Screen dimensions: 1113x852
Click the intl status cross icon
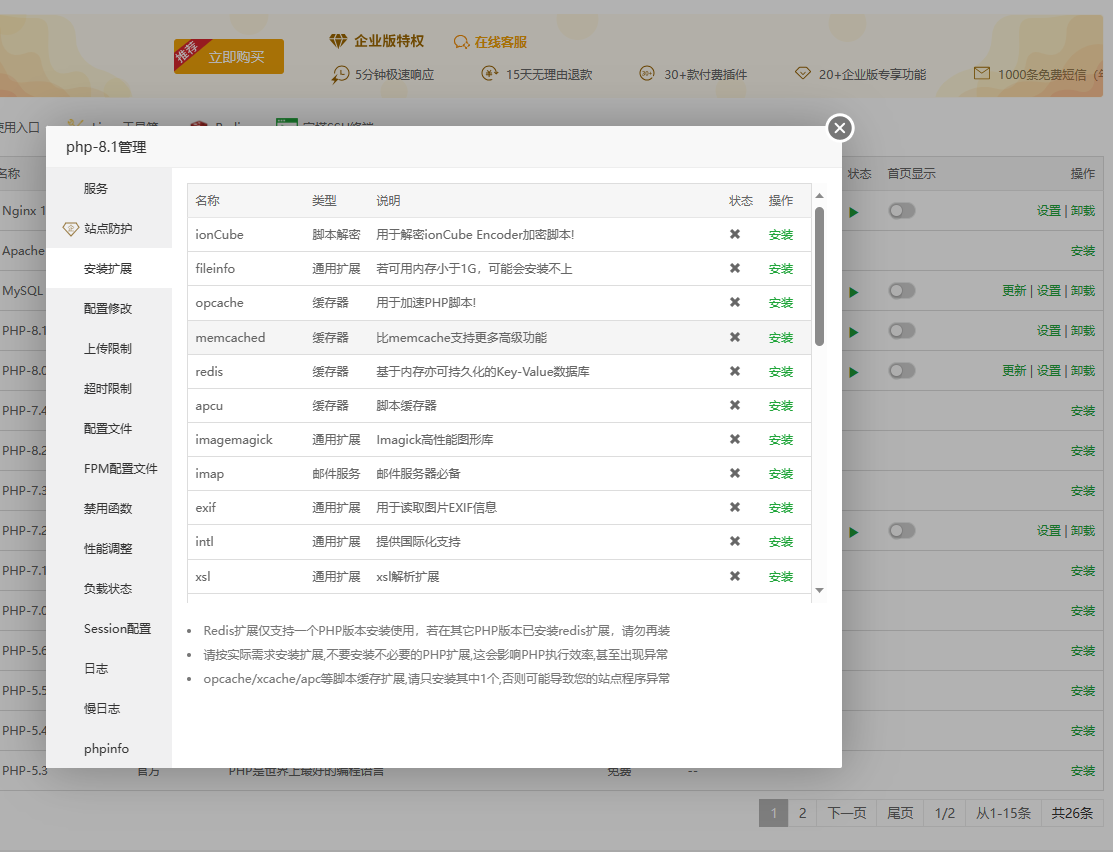735,541
